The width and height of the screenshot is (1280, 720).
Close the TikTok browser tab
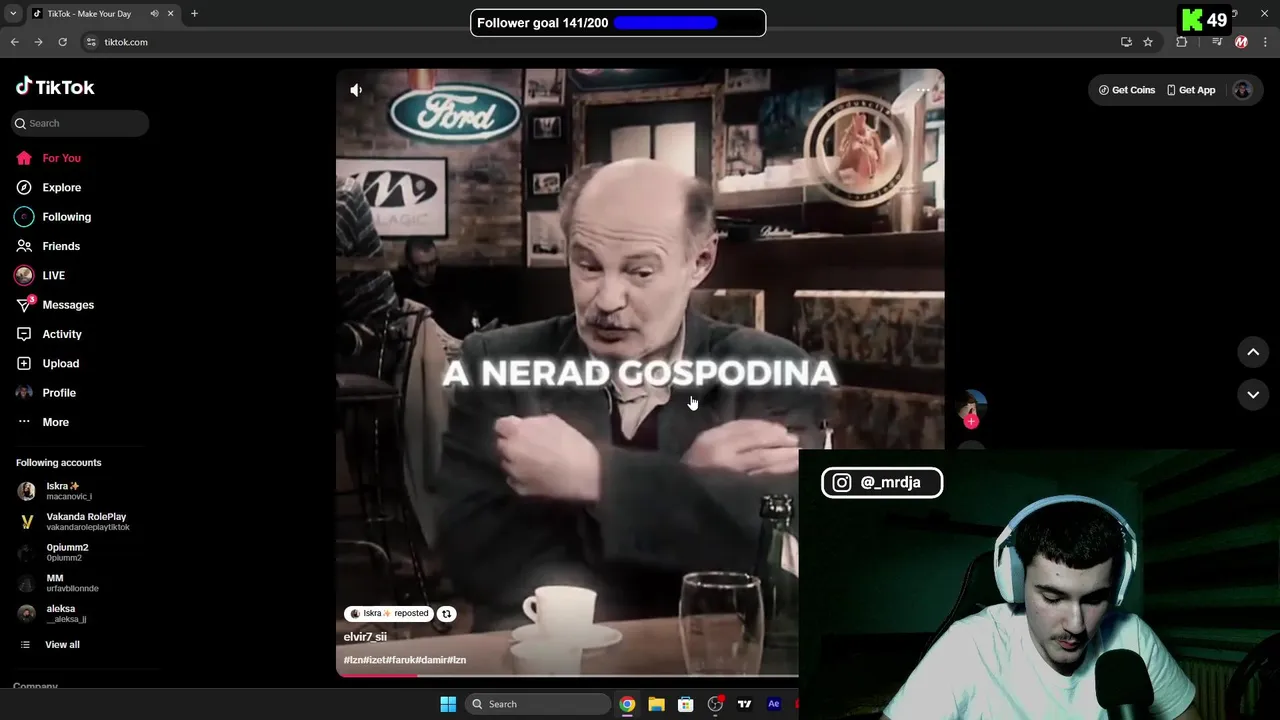170,14
